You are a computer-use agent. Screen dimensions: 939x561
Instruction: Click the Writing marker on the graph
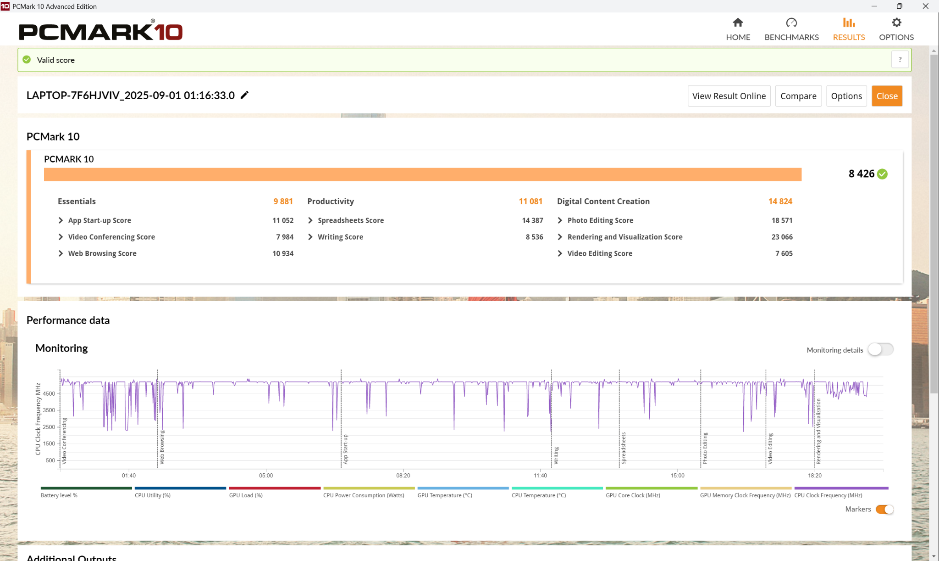pyautogui.click(x=556, y=455)
